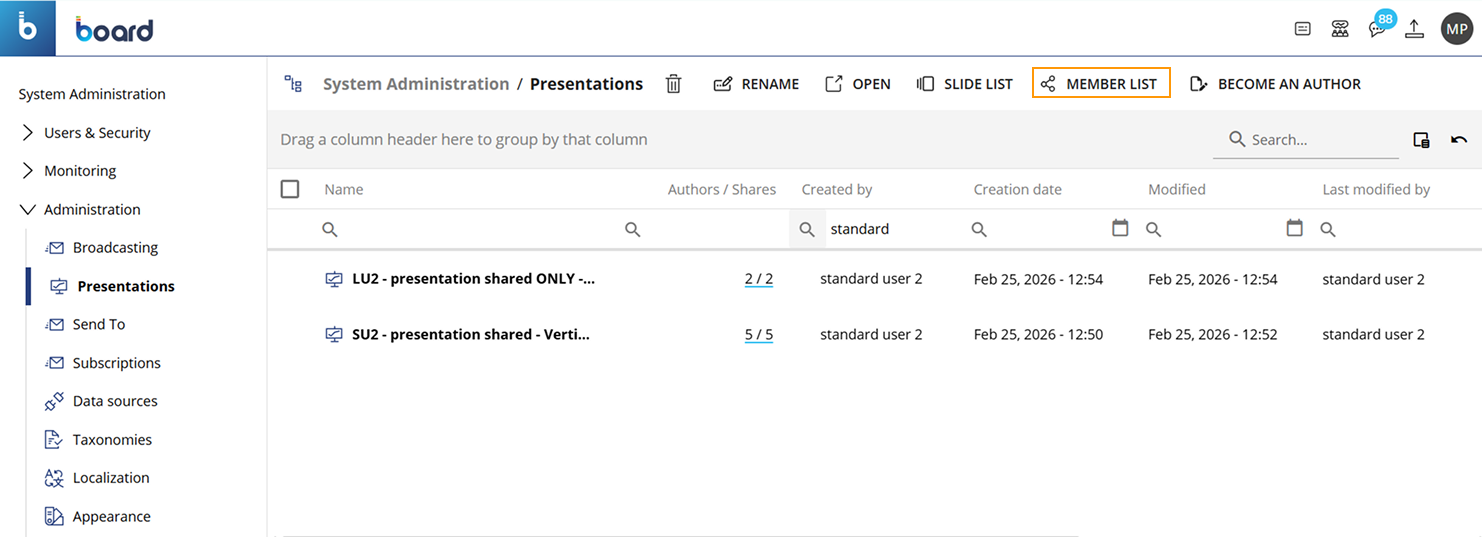Click BECOME AN AUTHOR button
1482x537 pixels.
[x=1275, y=84]
